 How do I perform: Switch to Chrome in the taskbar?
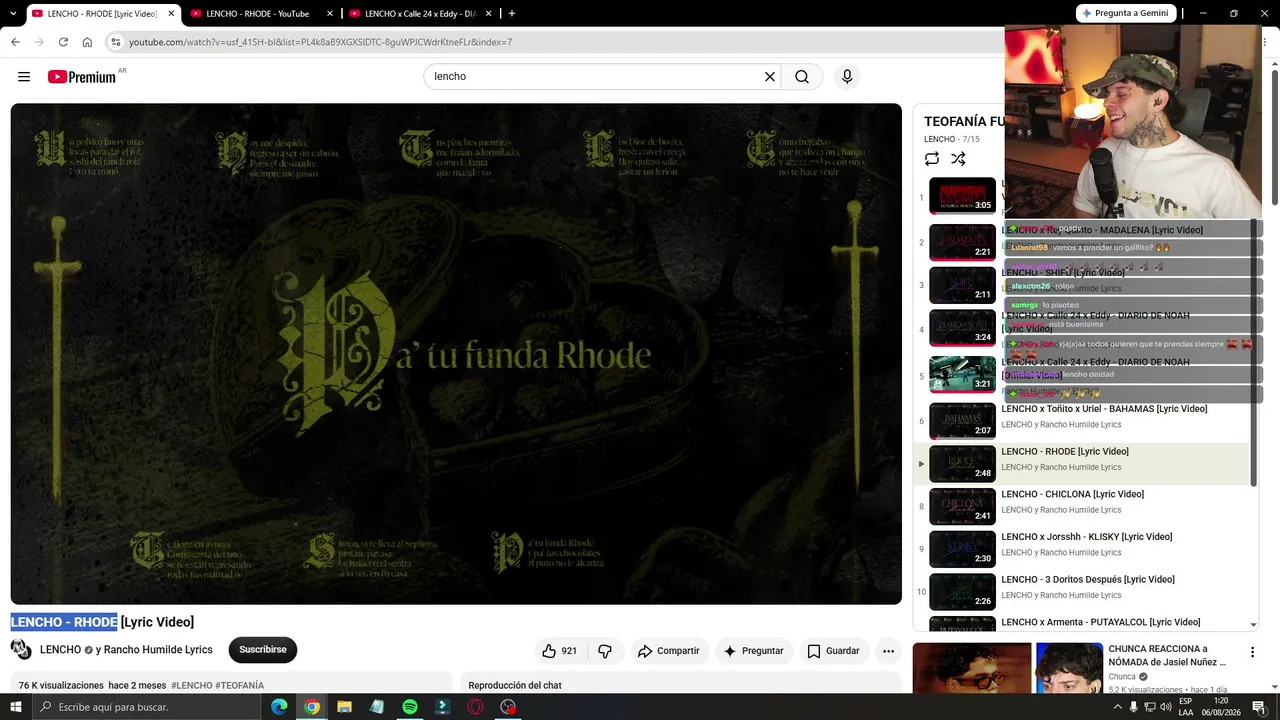click(312, 707)
